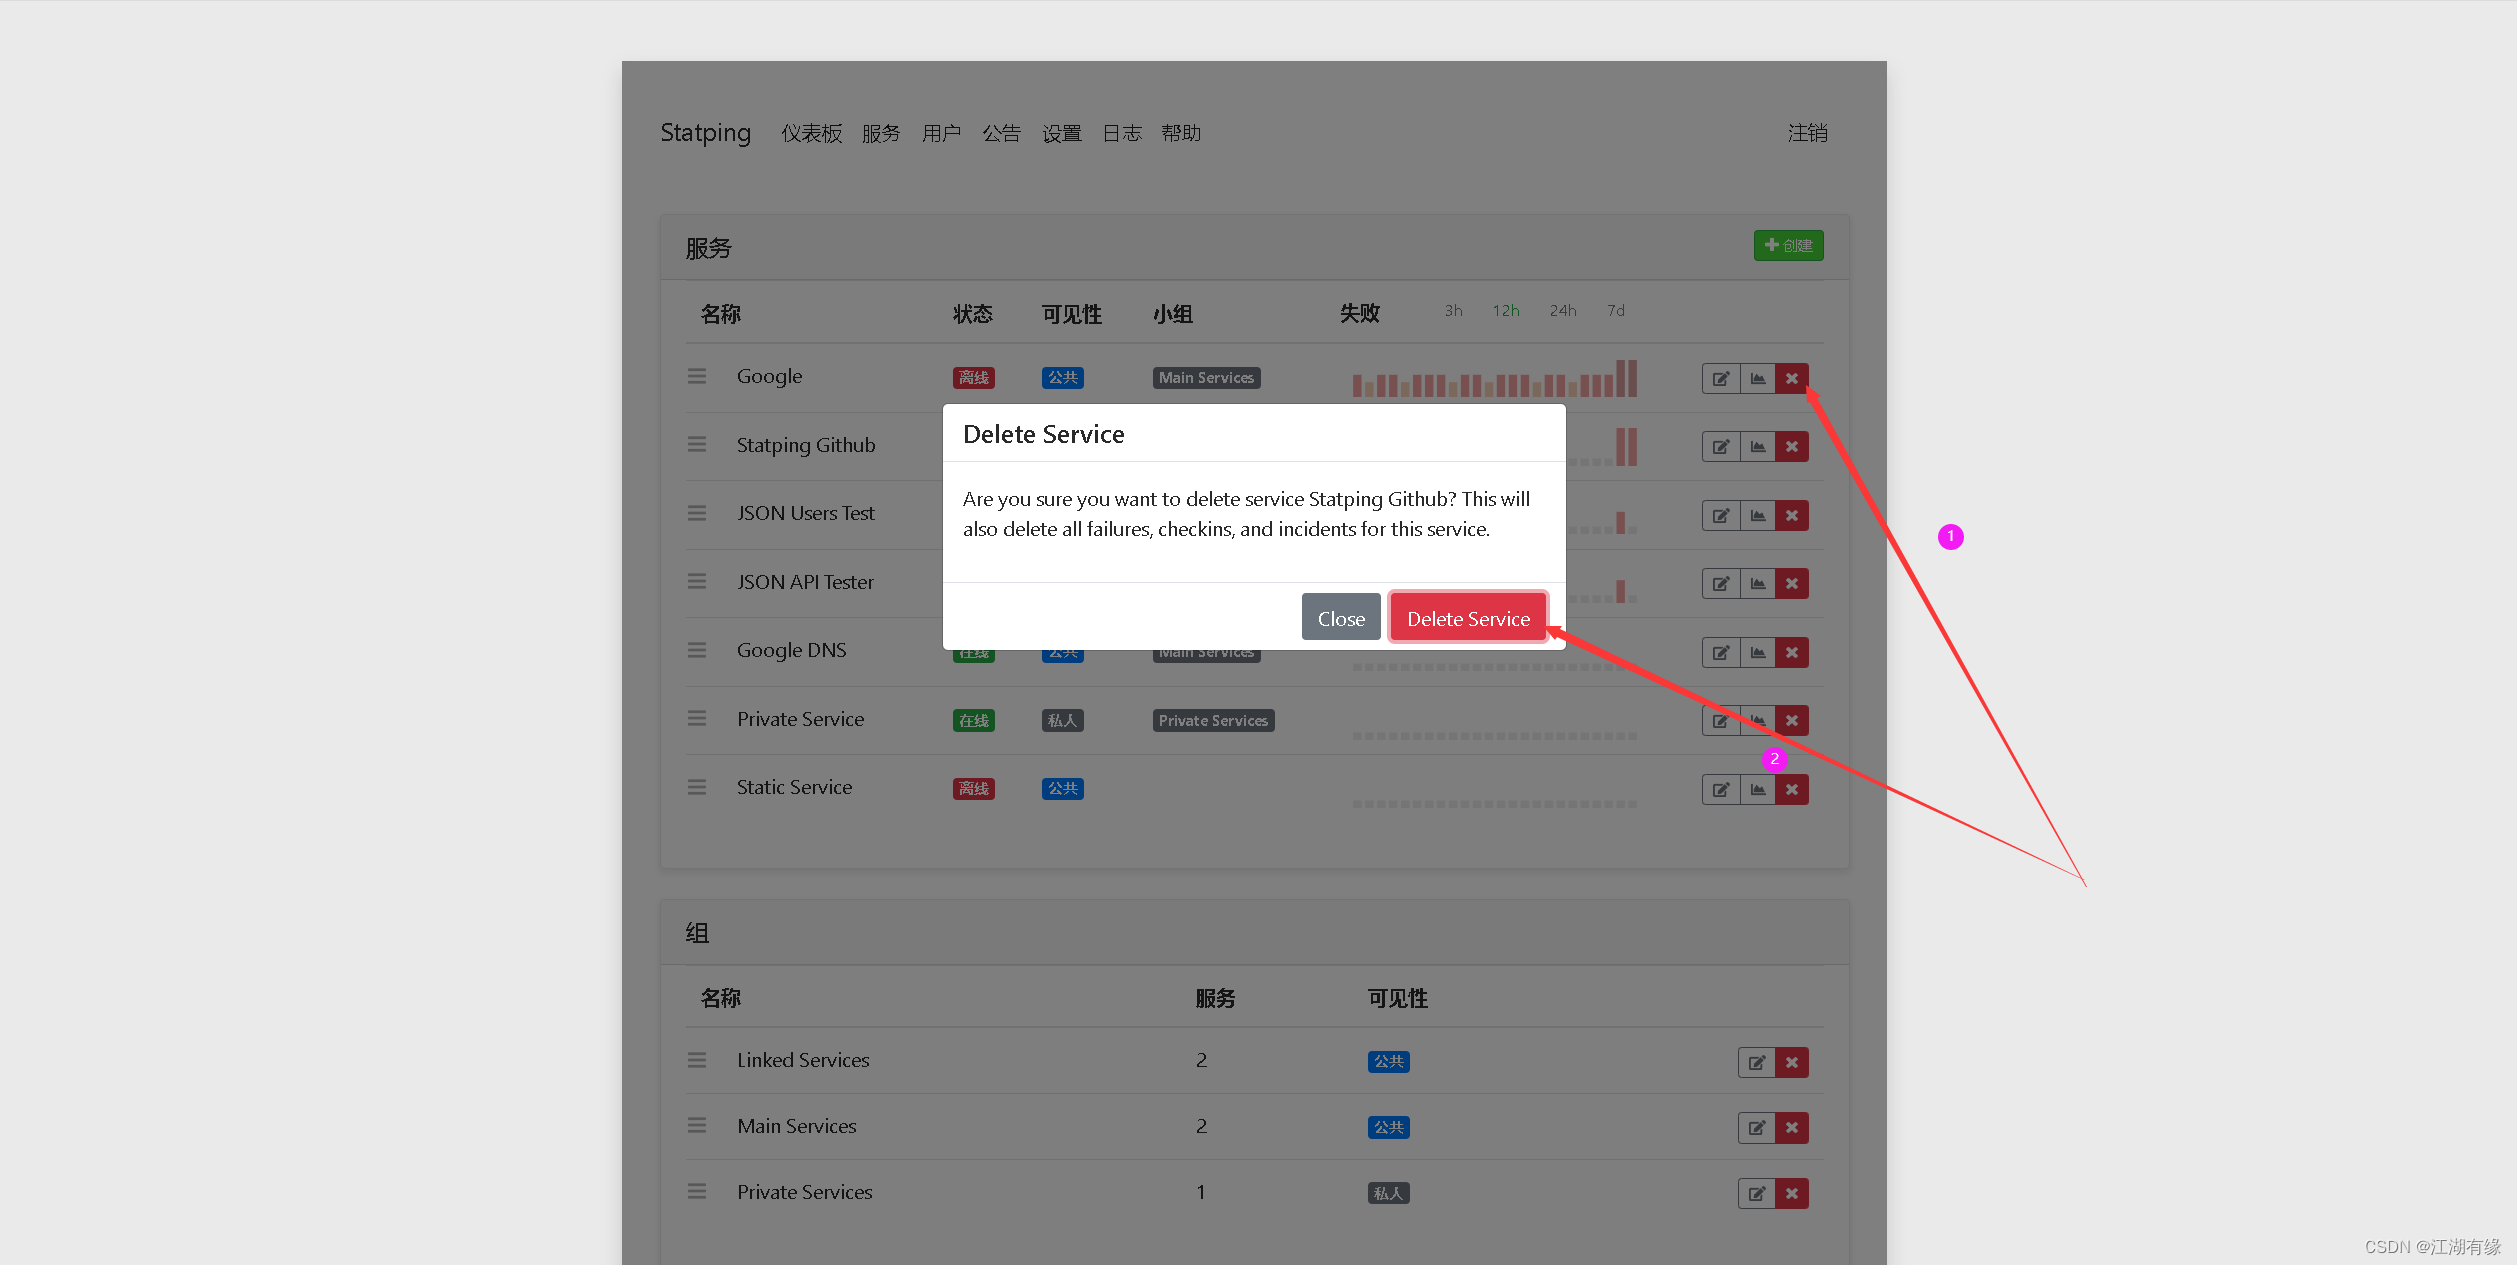Edit the Google DNS service
Screen dimensions: 2517x1265
(1721, 653)
